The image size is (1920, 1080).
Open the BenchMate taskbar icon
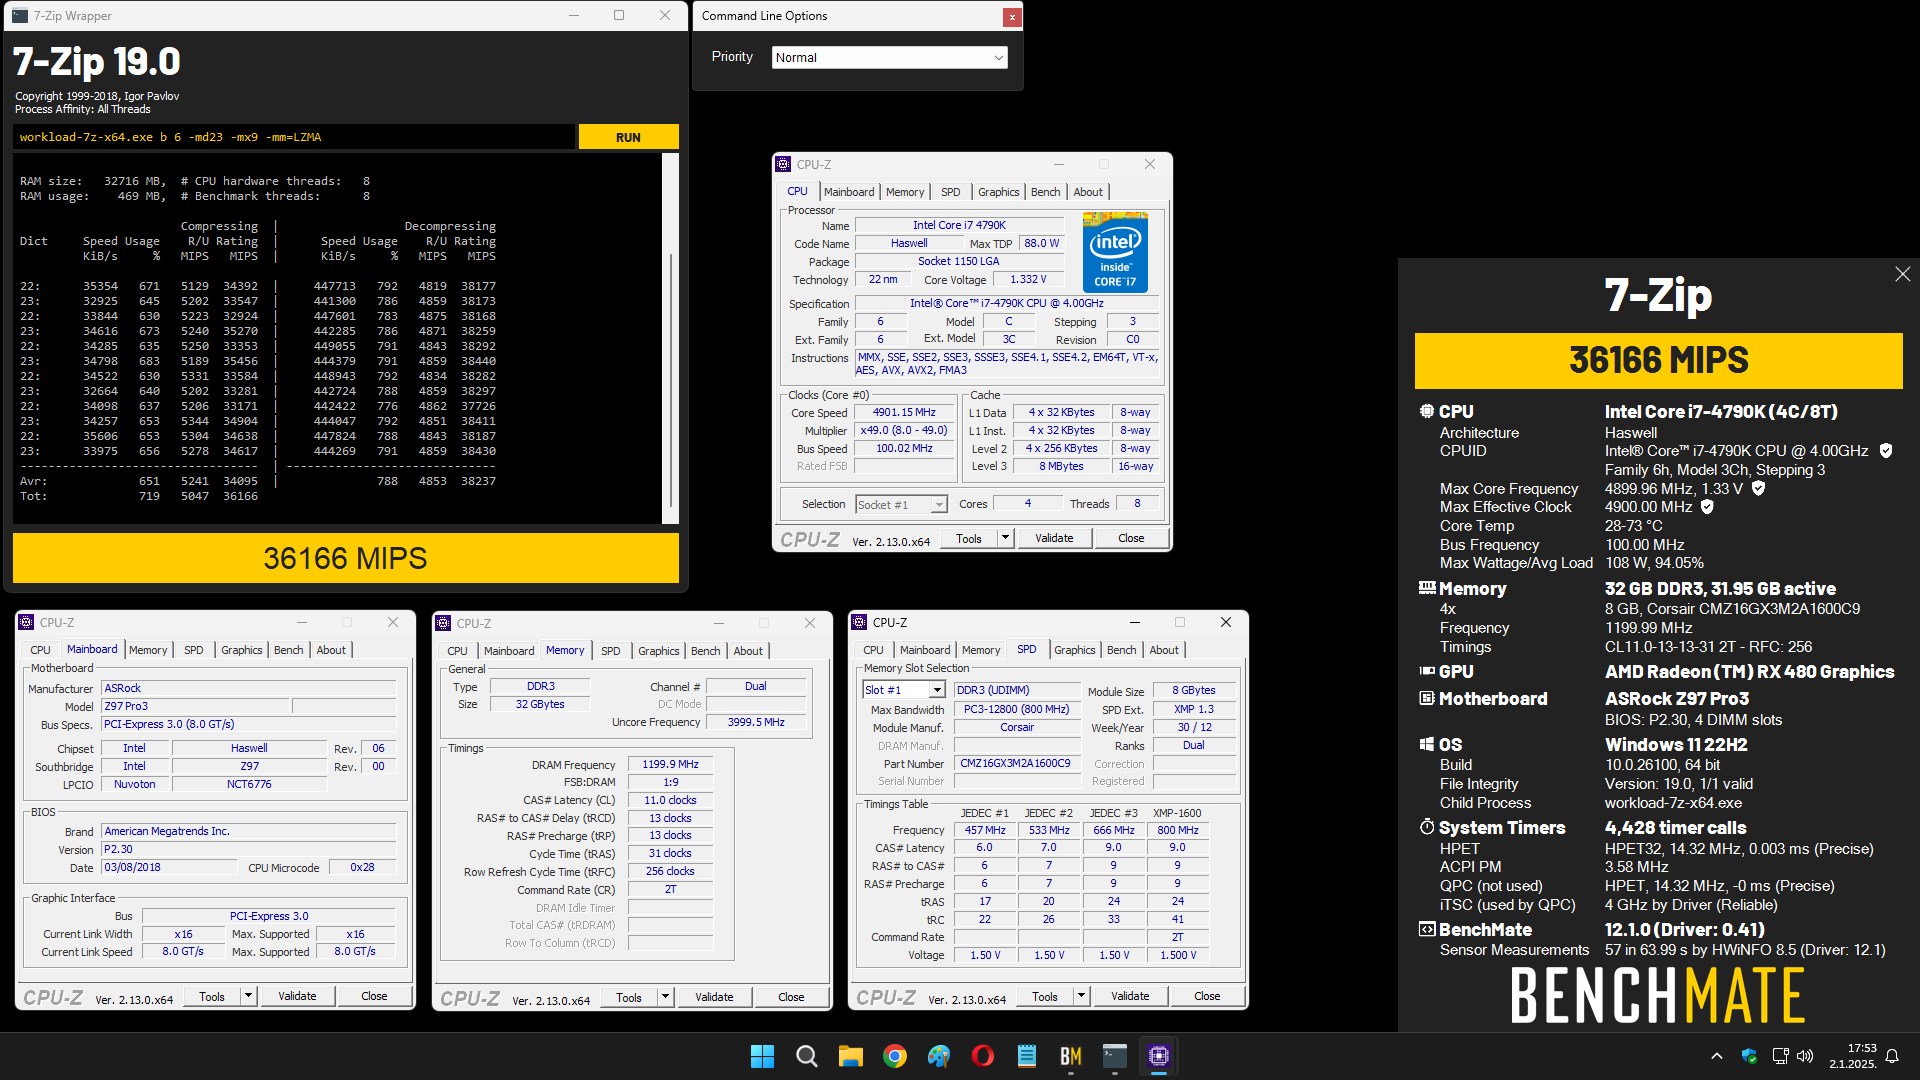pos(1071,1056)
